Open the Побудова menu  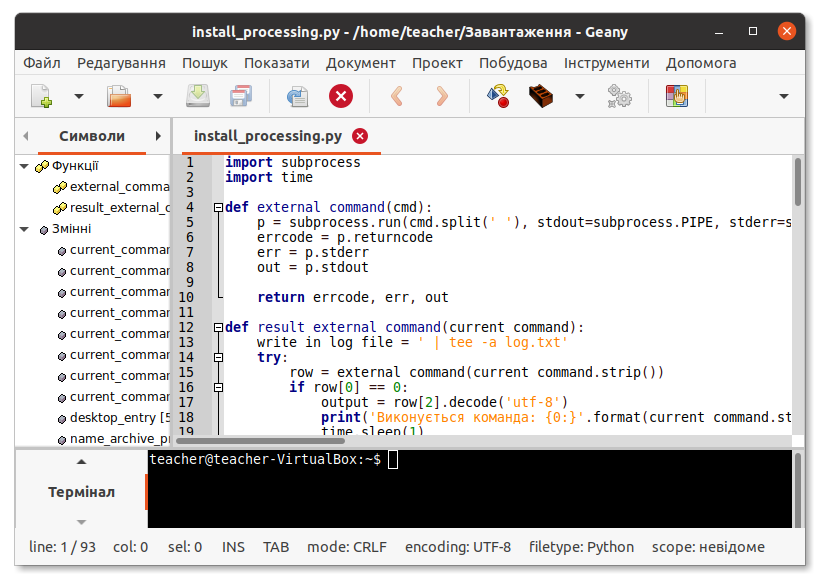pyautogui.click(x=513, y=63)
